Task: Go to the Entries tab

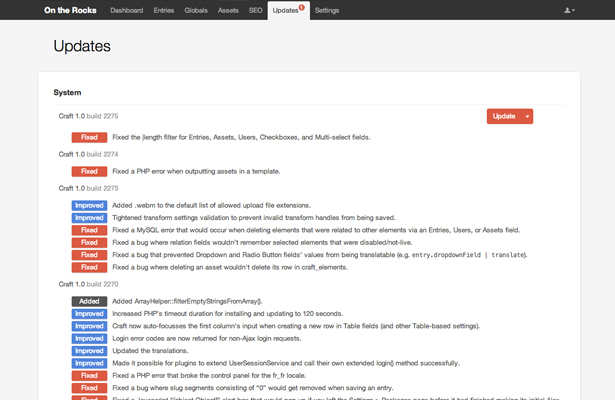Action: tap(164, 11)
